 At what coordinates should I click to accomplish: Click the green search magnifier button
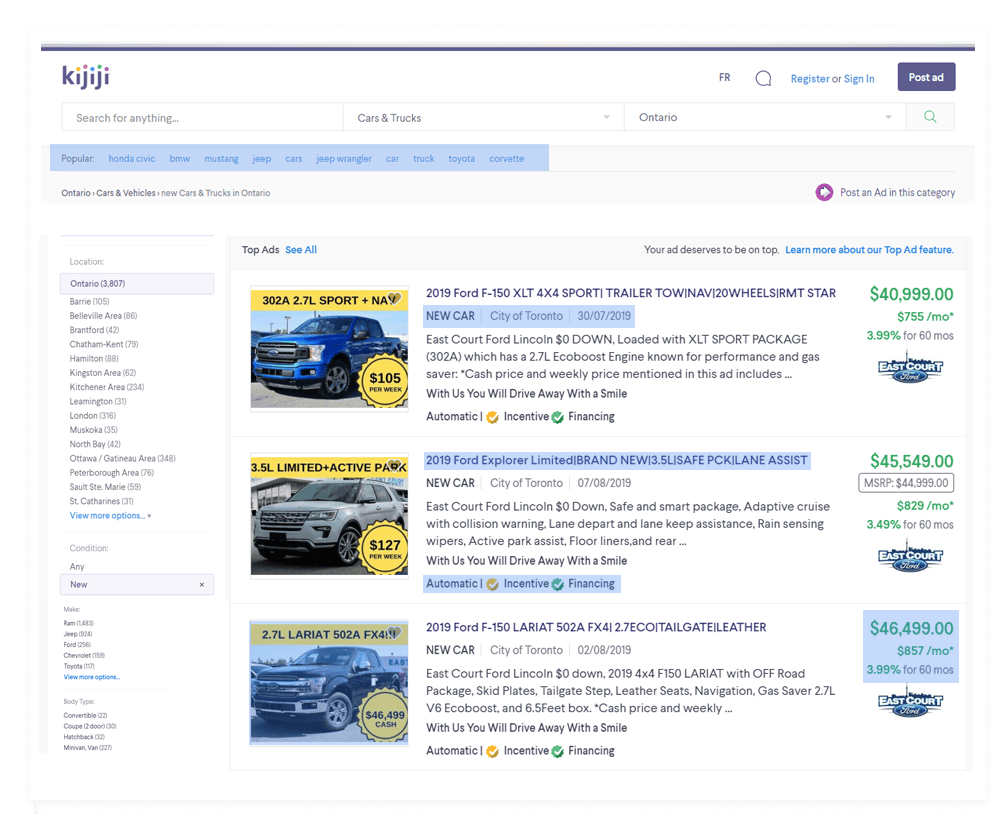pyautogui.click(x=930, y=117)
